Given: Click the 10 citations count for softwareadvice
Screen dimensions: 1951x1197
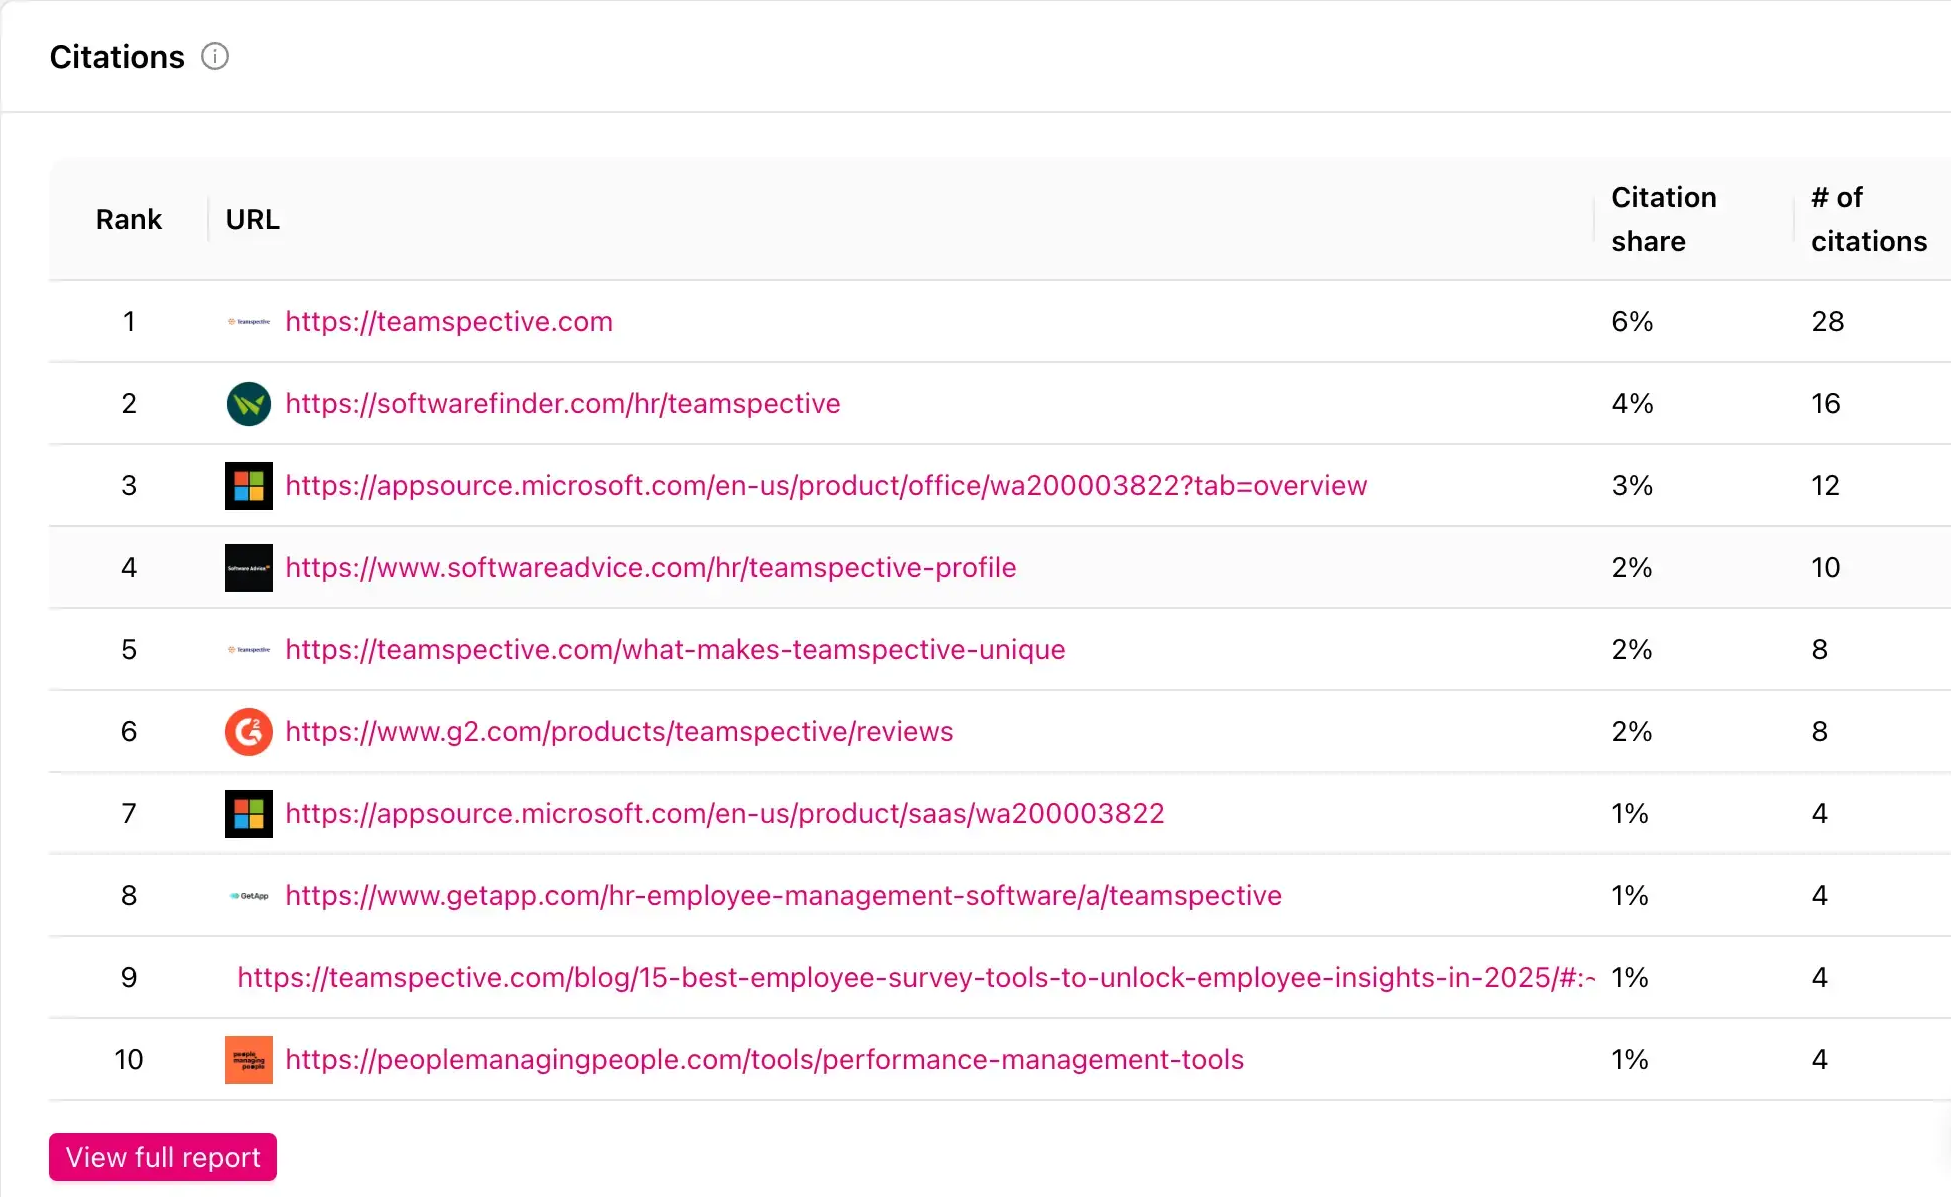Looking at the screenshot, I should (x=1826, y=568).
